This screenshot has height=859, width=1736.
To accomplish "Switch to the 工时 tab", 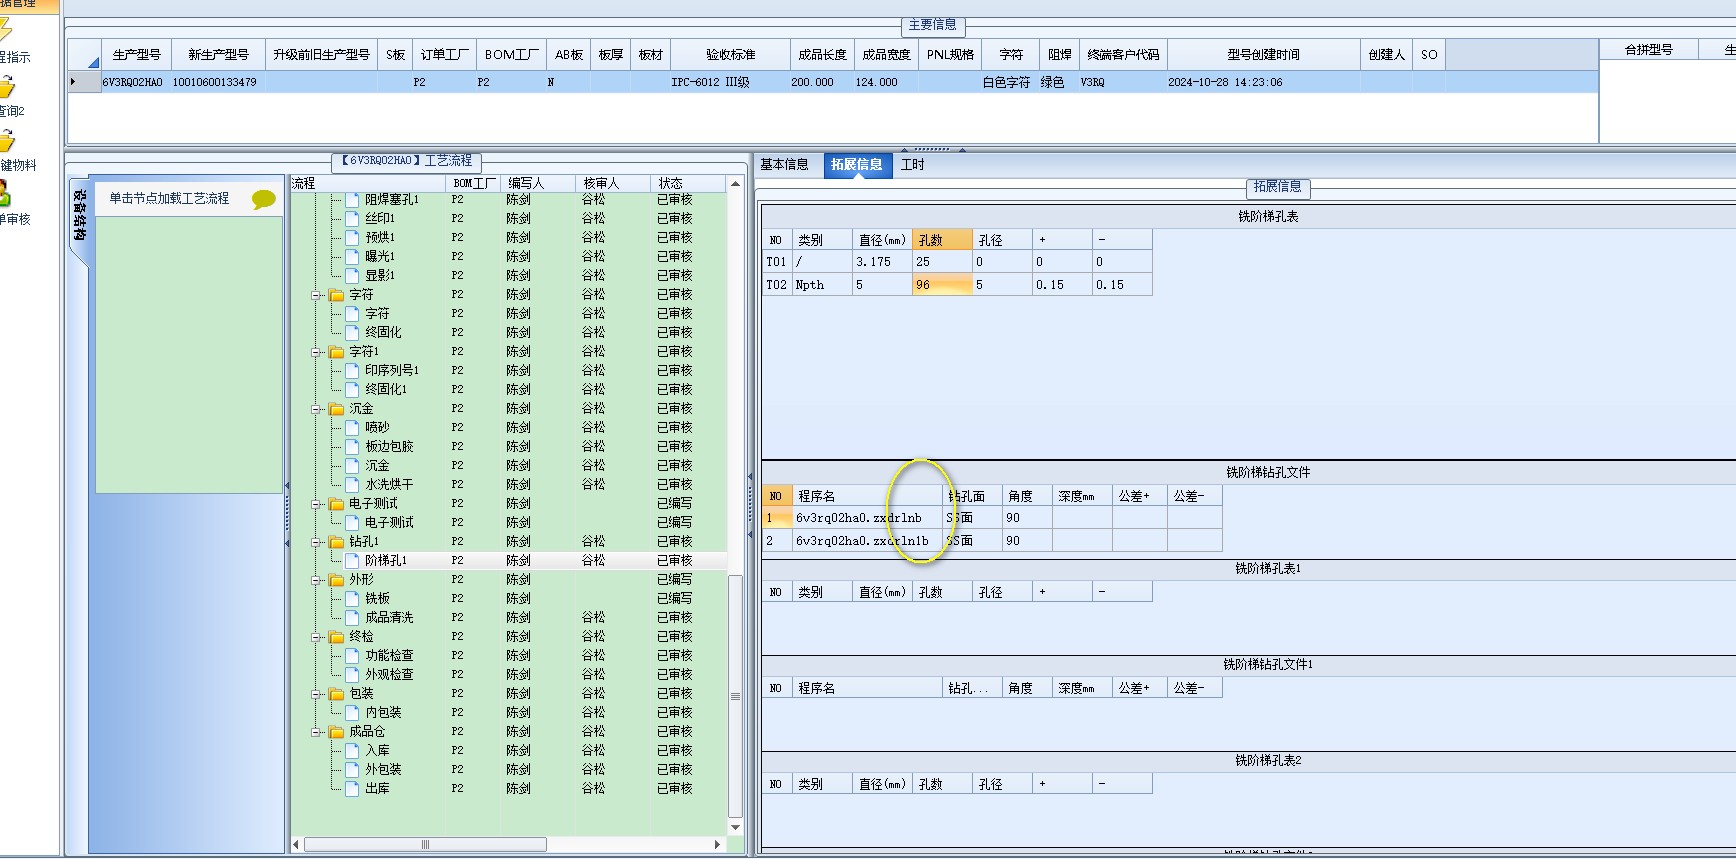I will tap(913, 165).
